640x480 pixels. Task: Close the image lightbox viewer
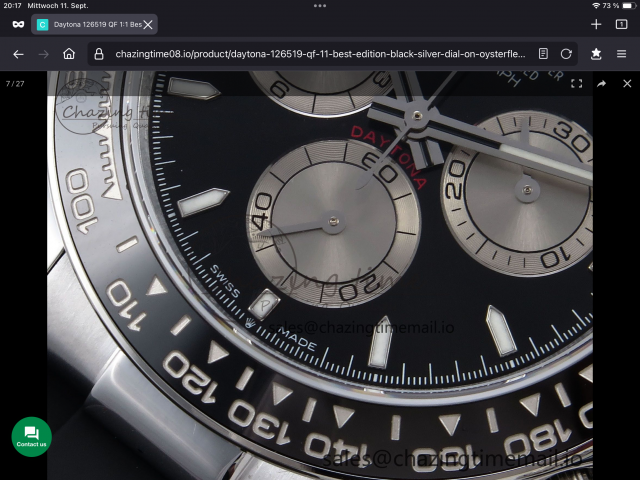(x=627, y=84)
